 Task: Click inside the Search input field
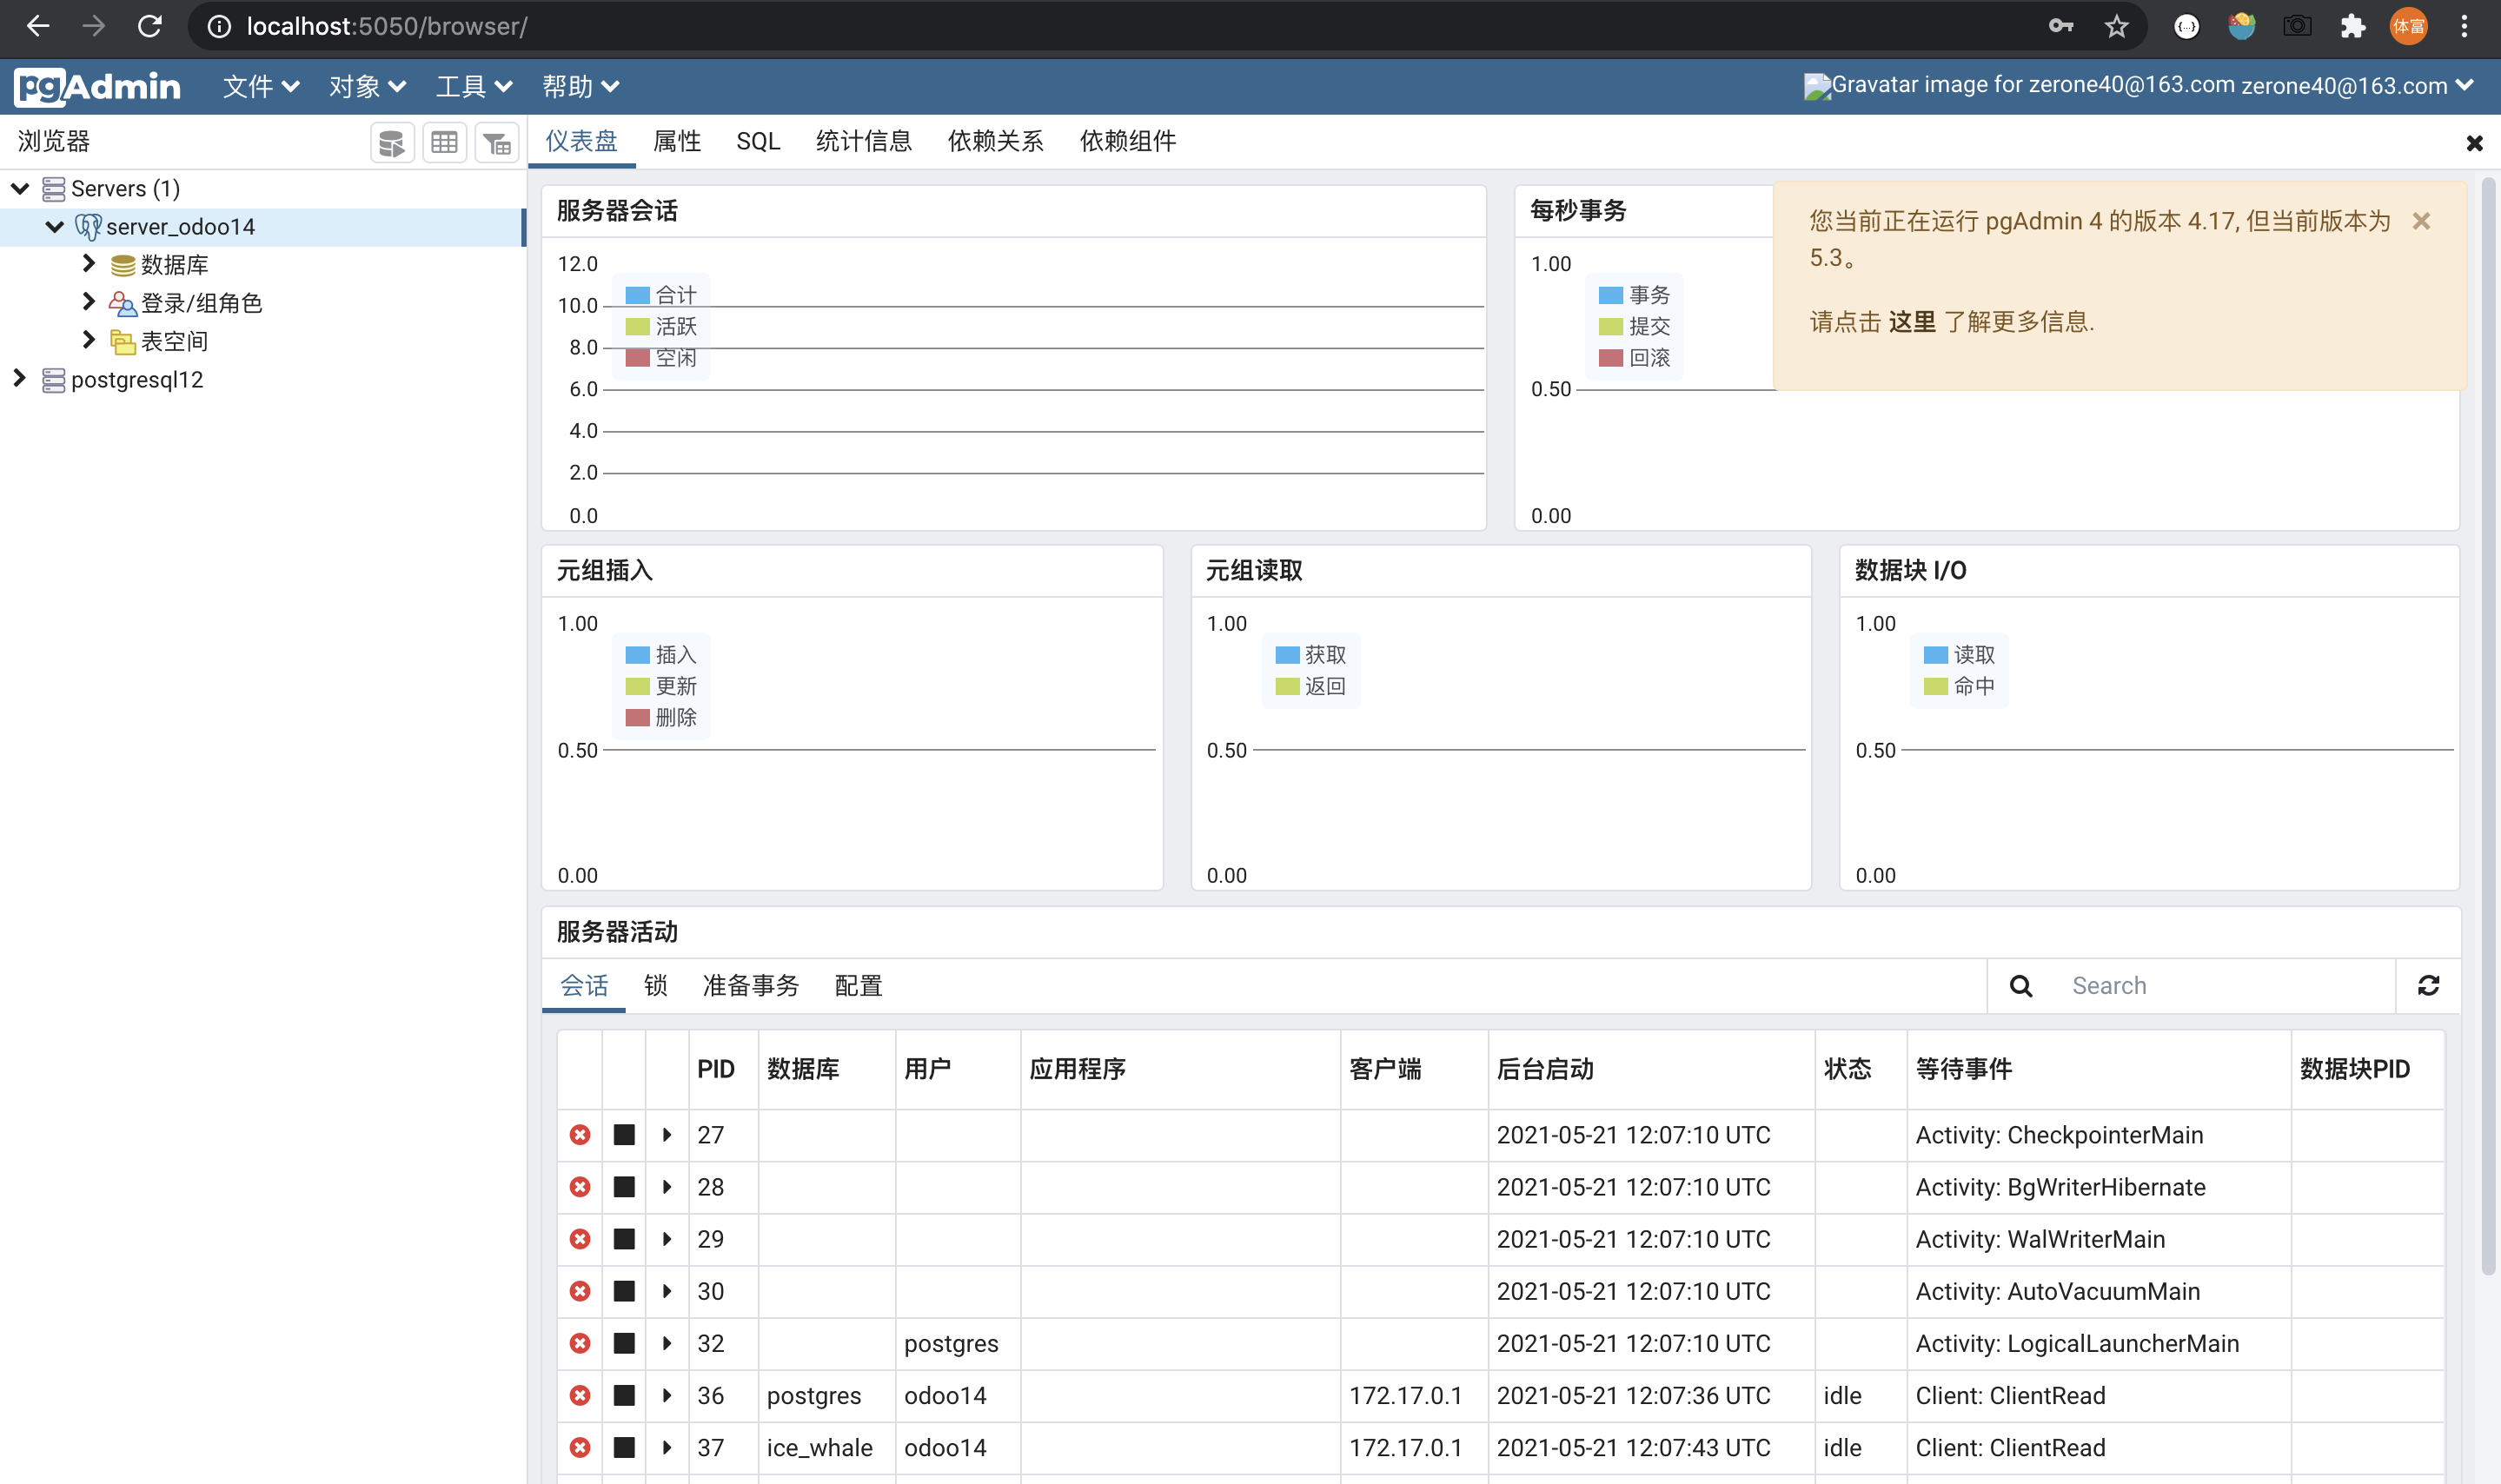(x=2200, y=985)
